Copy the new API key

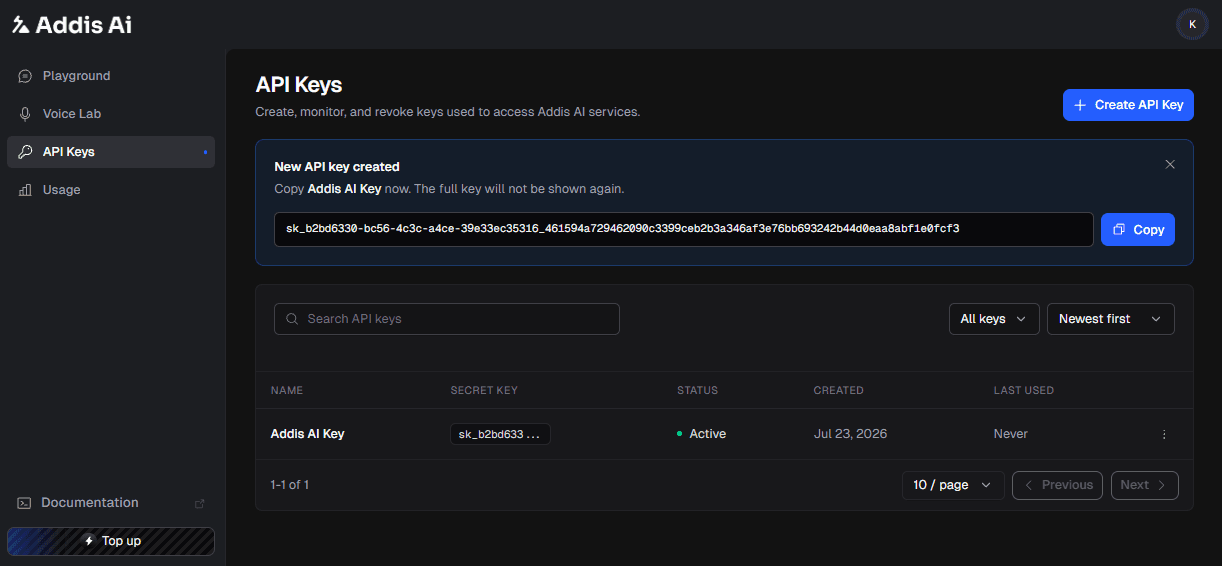click(x=1138, y=229)
